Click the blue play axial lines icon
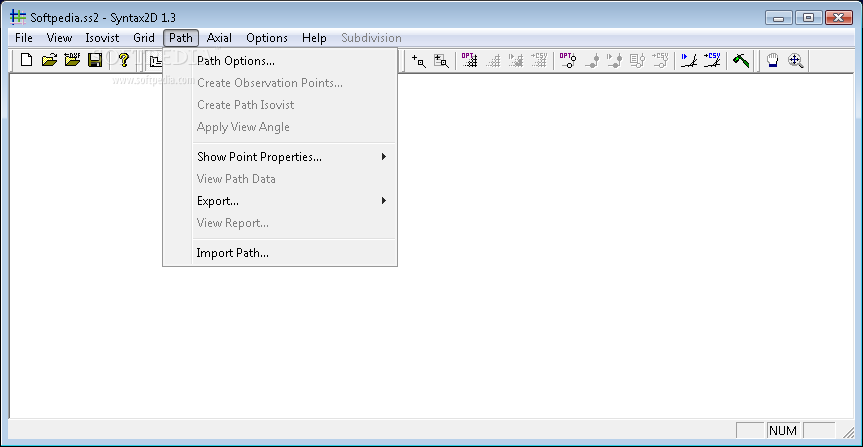 pyautogui.click(x=689, y=61)
